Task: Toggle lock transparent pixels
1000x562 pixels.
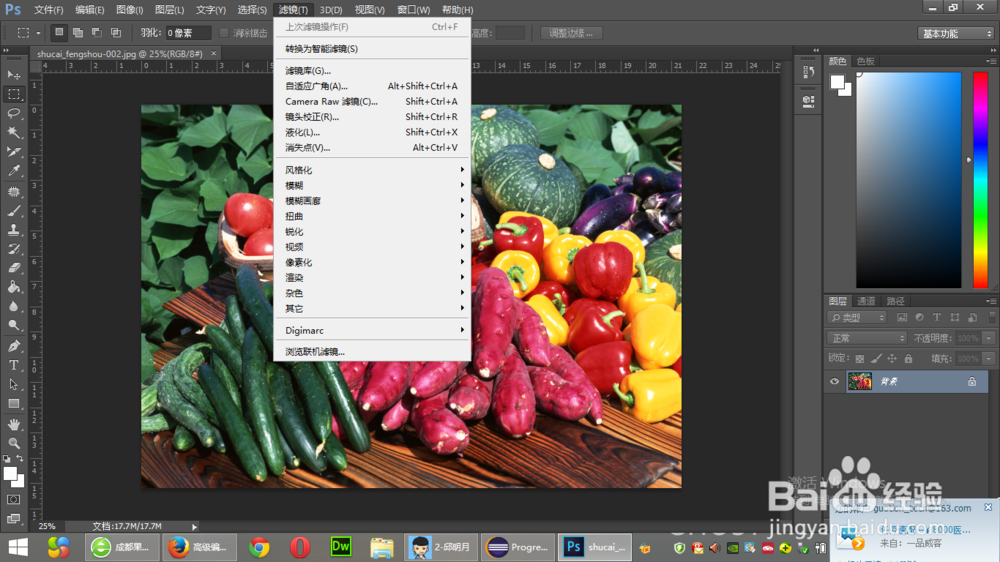Action: [x=860, y=359]
